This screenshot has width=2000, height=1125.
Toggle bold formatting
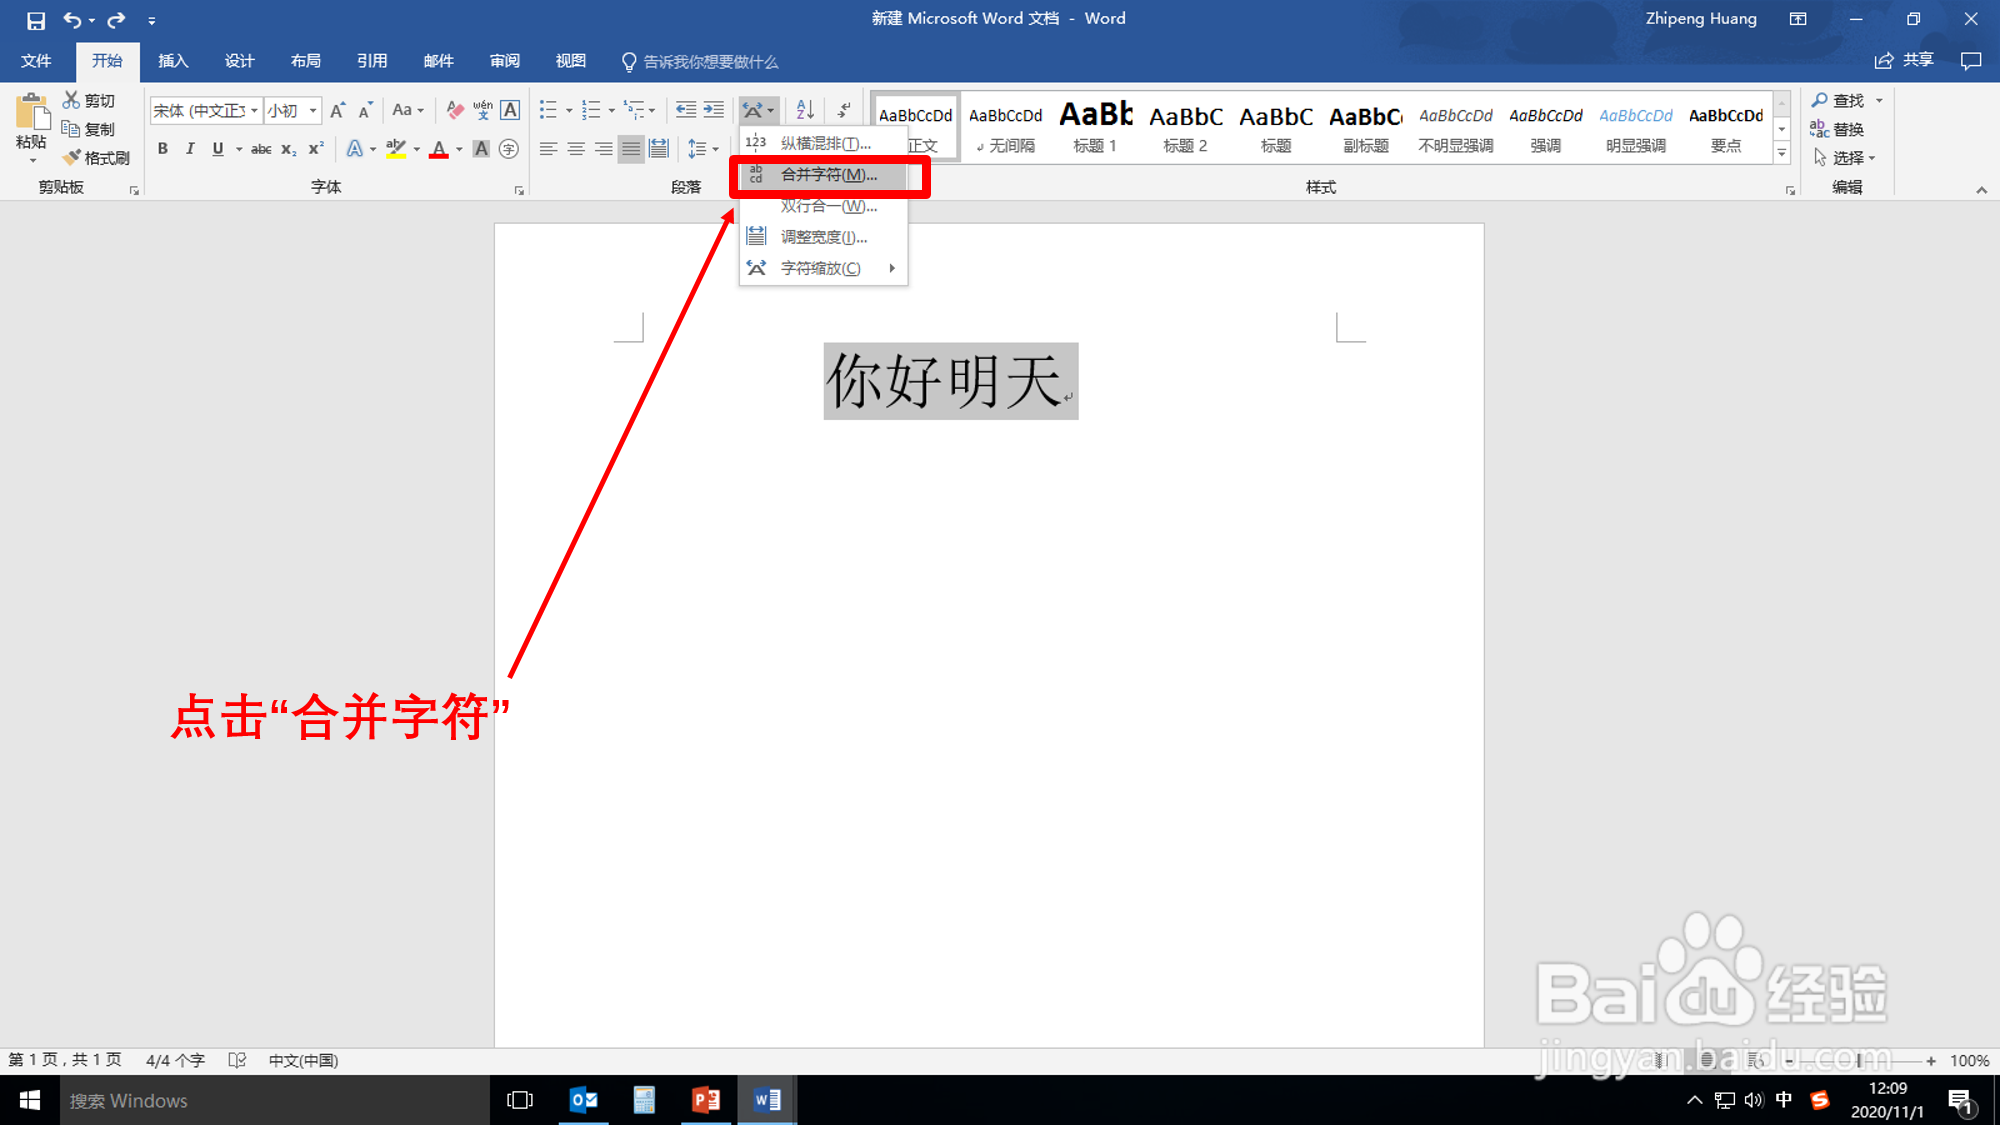163,149
